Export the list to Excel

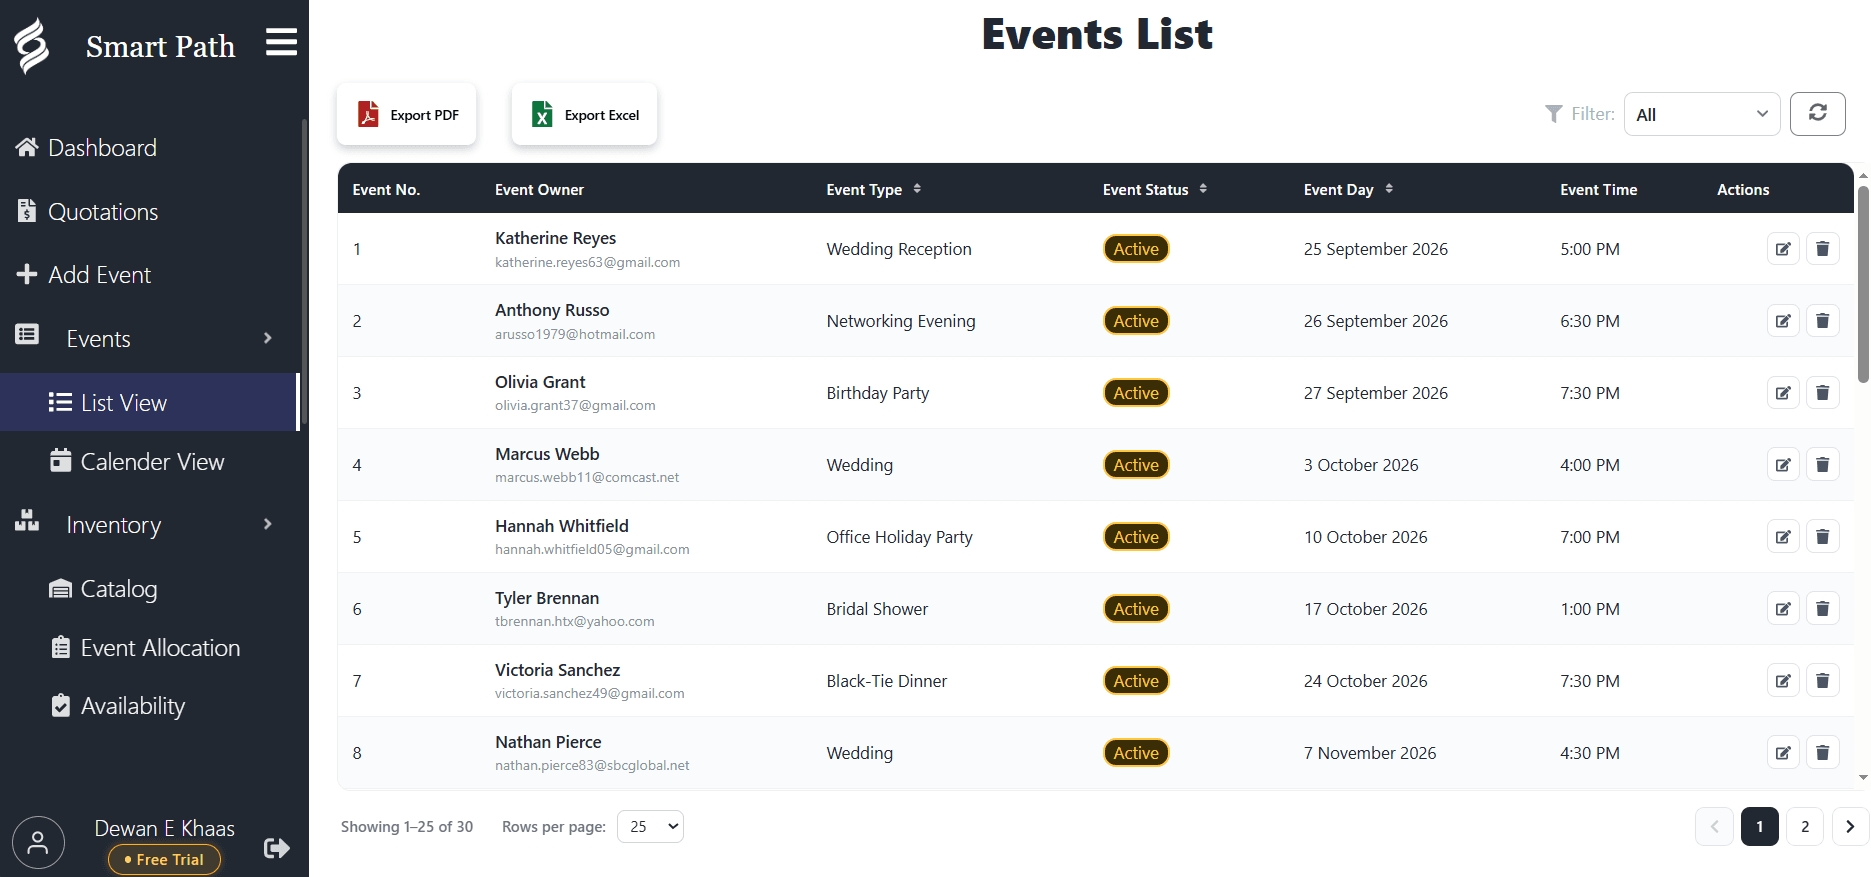point(584,114)
